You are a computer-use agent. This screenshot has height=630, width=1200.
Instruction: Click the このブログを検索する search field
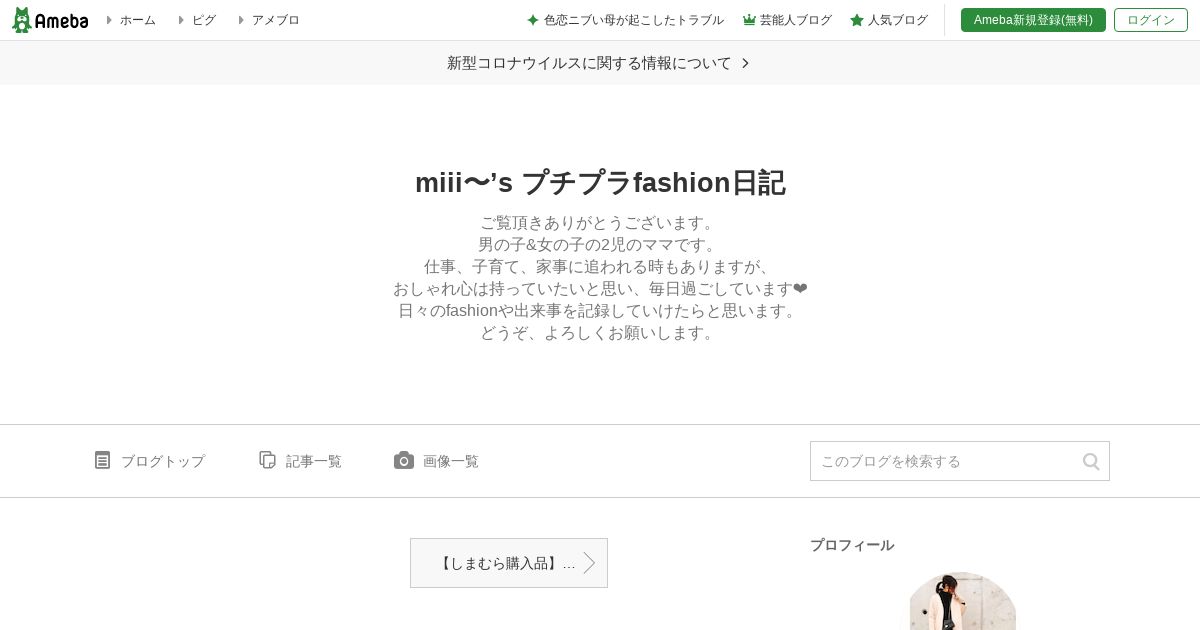[960, 461]
